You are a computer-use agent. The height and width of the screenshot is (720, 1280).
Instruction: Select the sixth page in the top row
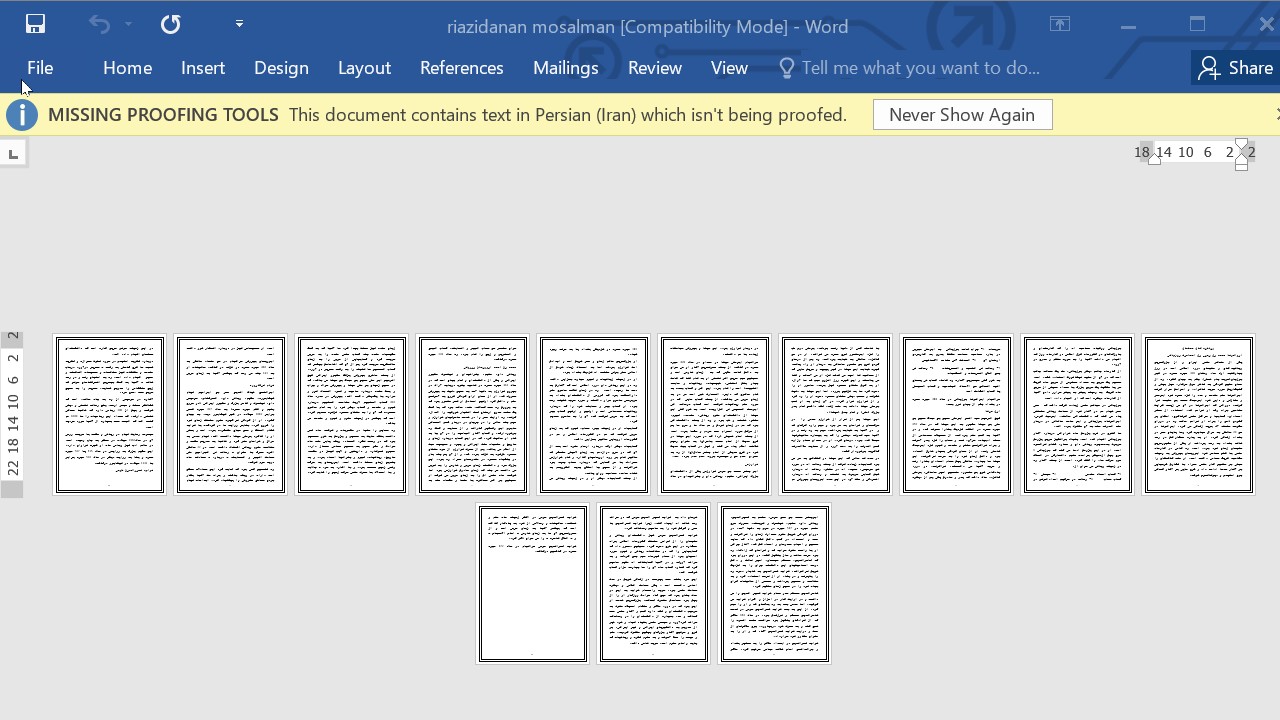coord(715,415)
